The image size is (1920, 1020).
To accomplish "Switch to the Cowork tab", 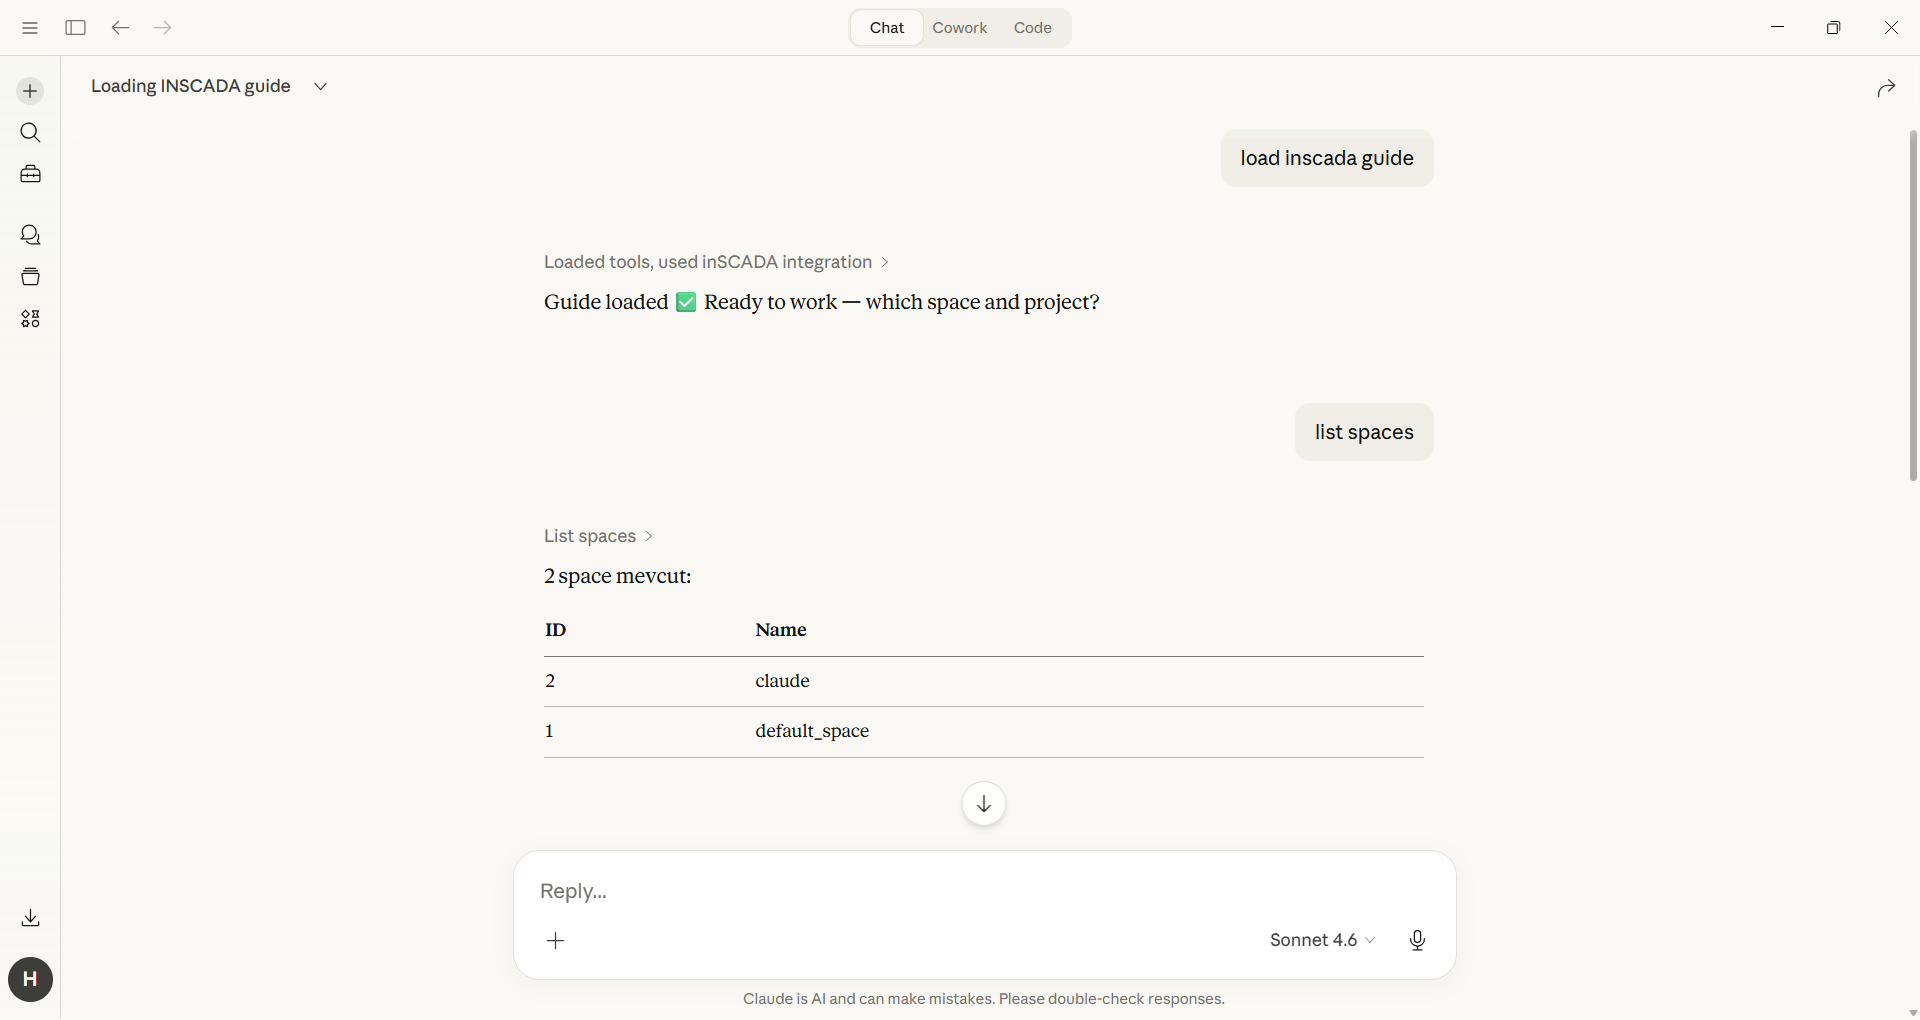I will pos(959,28).
